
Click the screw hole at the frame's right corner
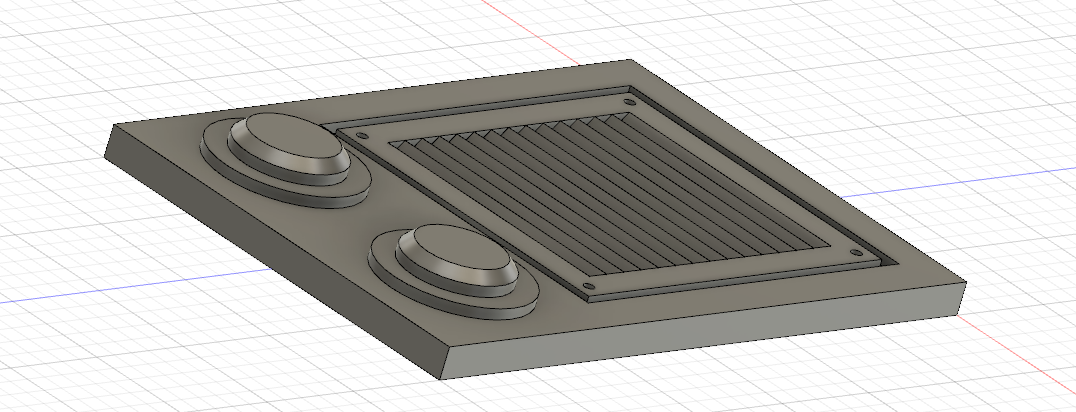click(856, 253)
